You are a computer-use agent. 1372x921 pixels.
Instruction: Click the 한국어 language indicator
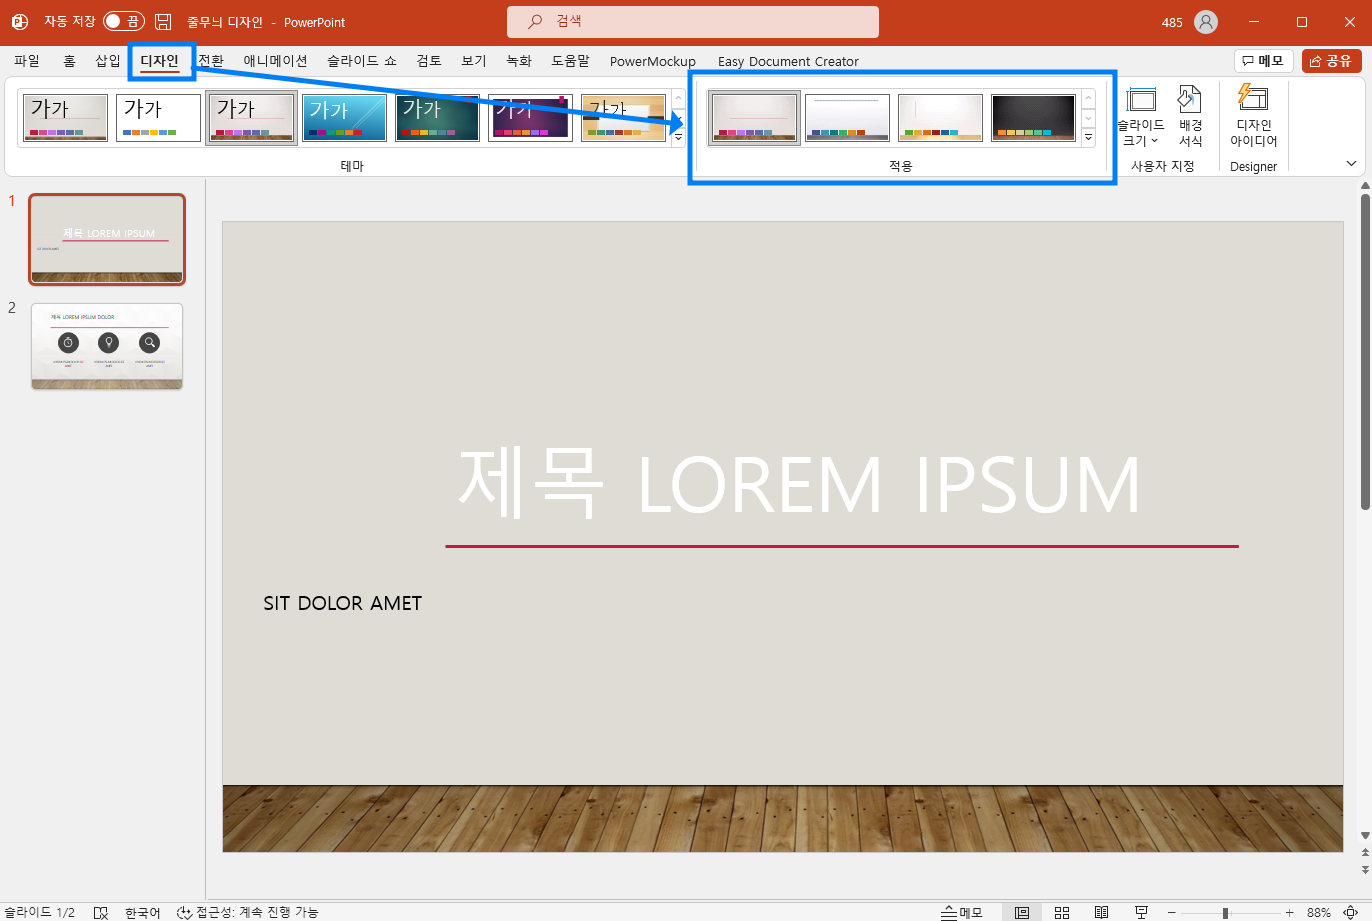coord(143,912)
